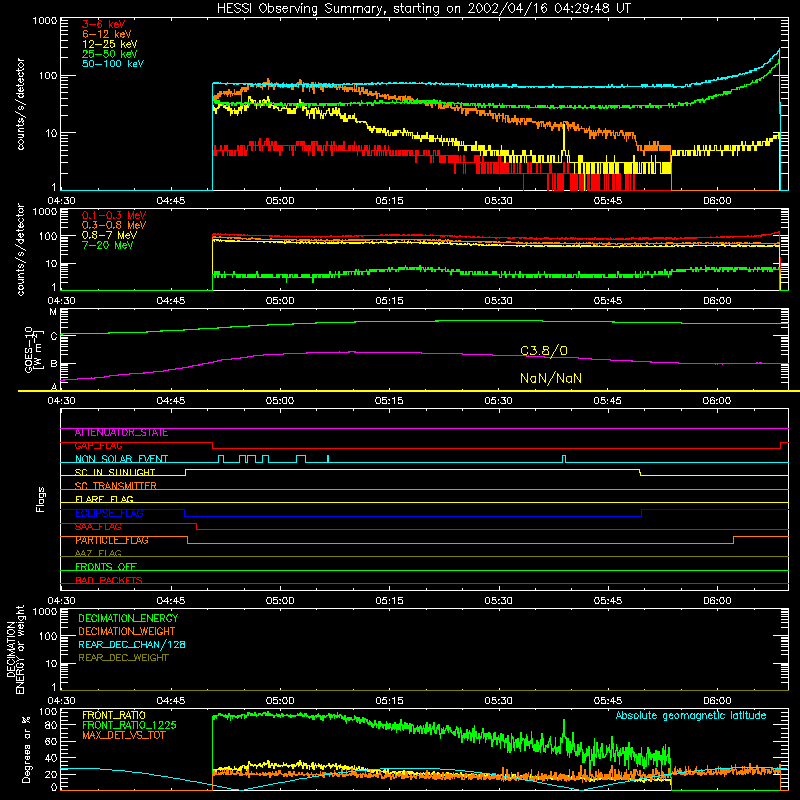
Task: Select the NON_SOLAR_EVENT flag label
Action: pyautogui.click(x=121, y=459)
